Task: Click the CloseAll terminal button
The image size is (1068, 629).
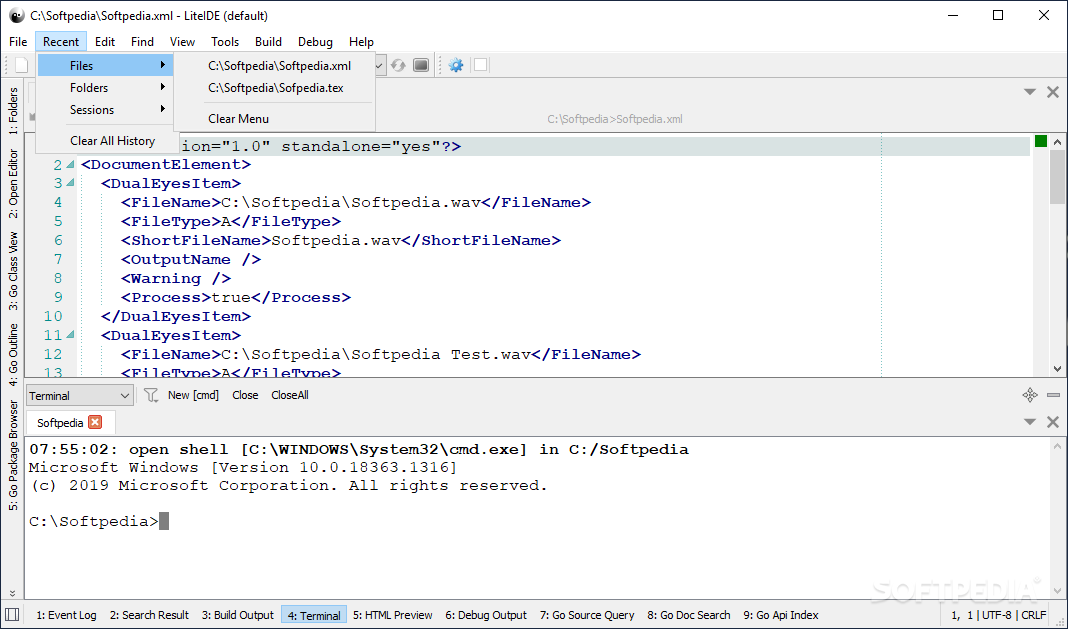Action: 289,395
